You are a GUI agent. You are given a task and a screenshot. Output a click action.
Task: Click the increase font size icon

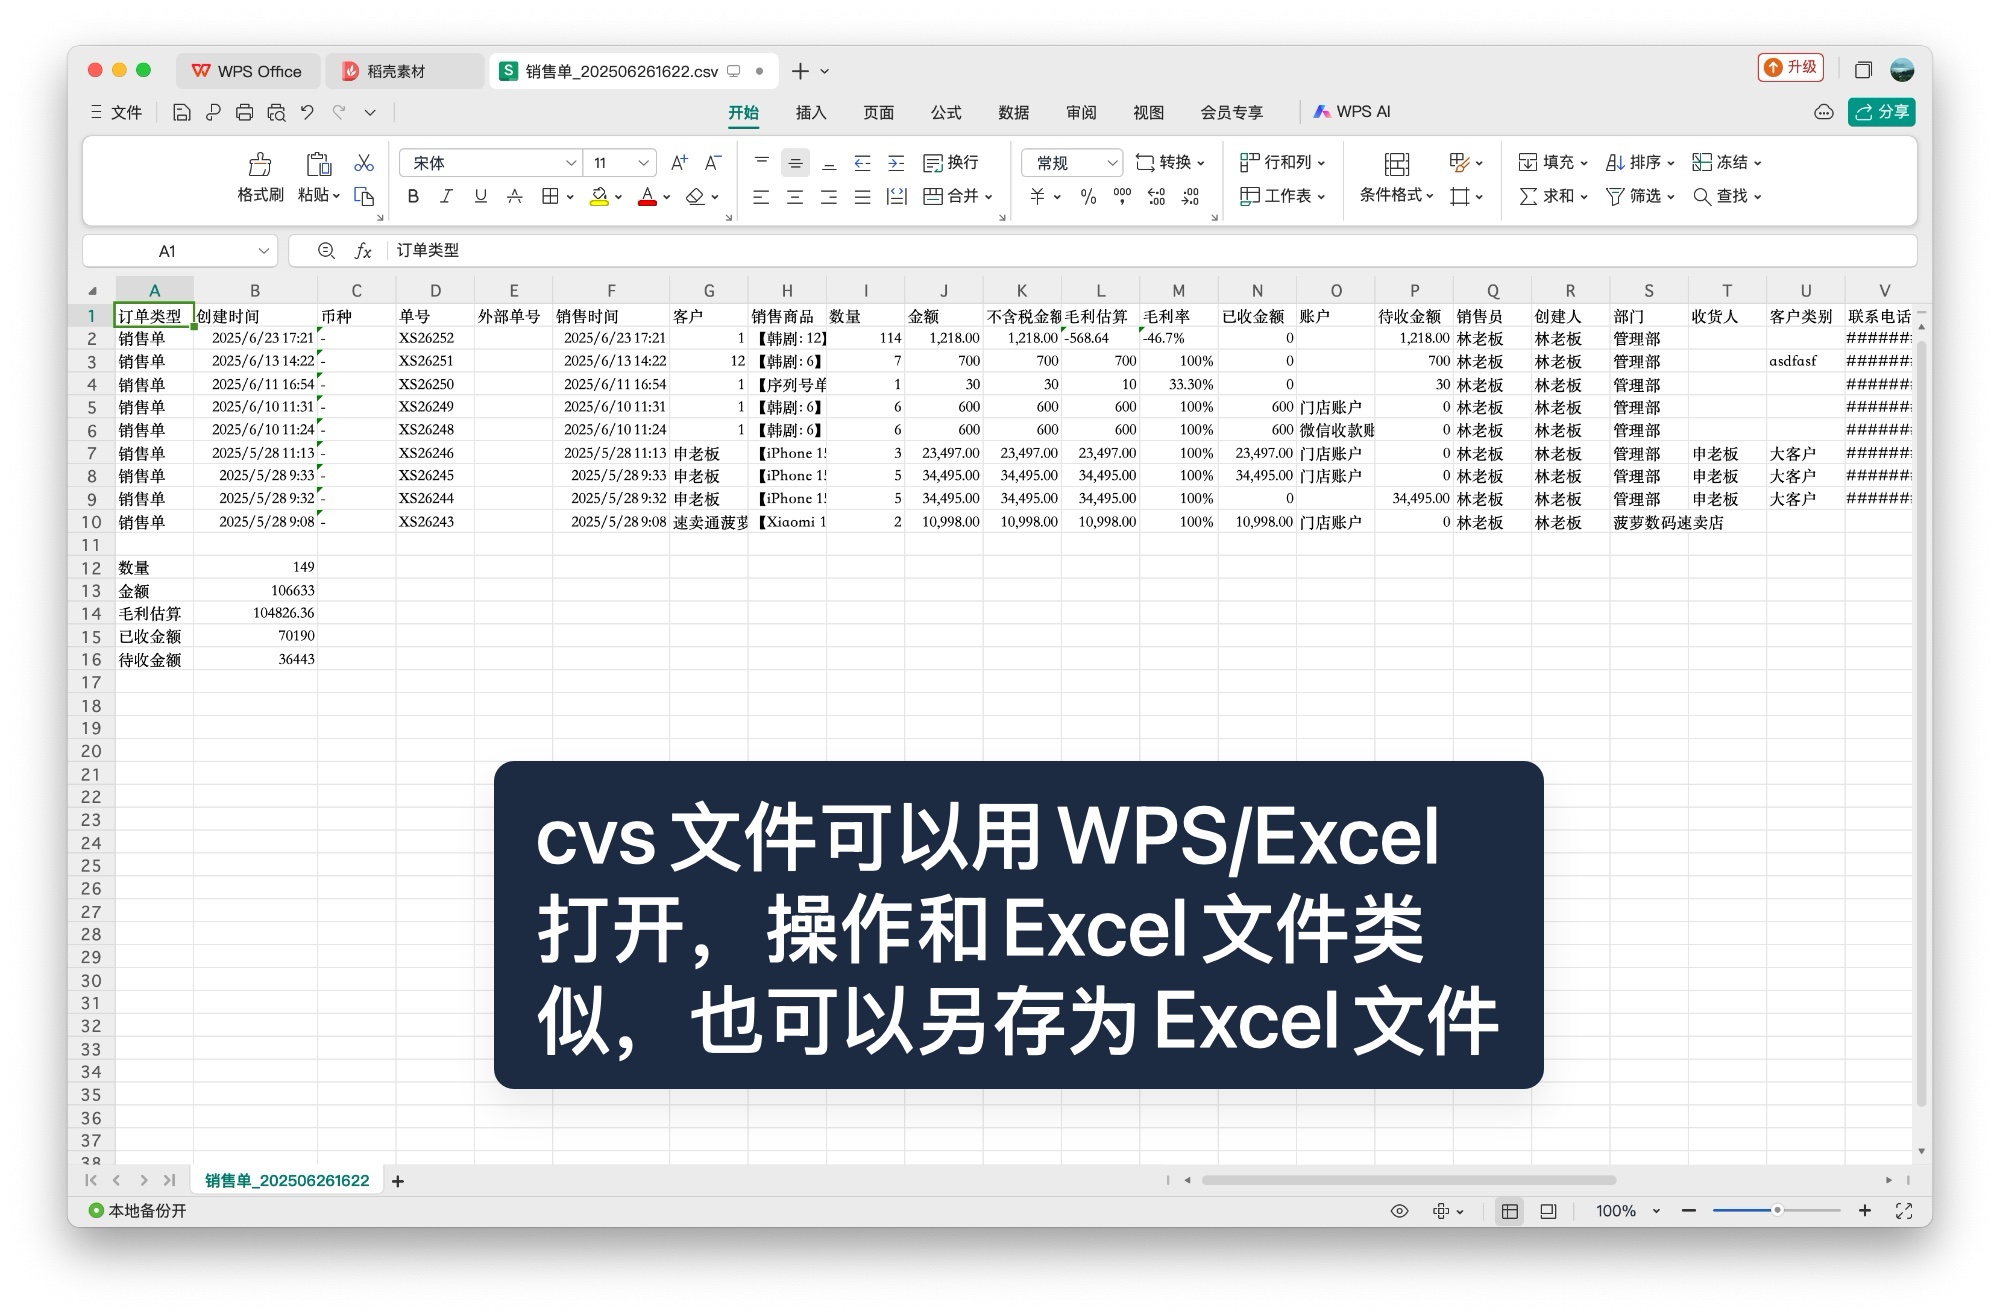tap(679, 162)
